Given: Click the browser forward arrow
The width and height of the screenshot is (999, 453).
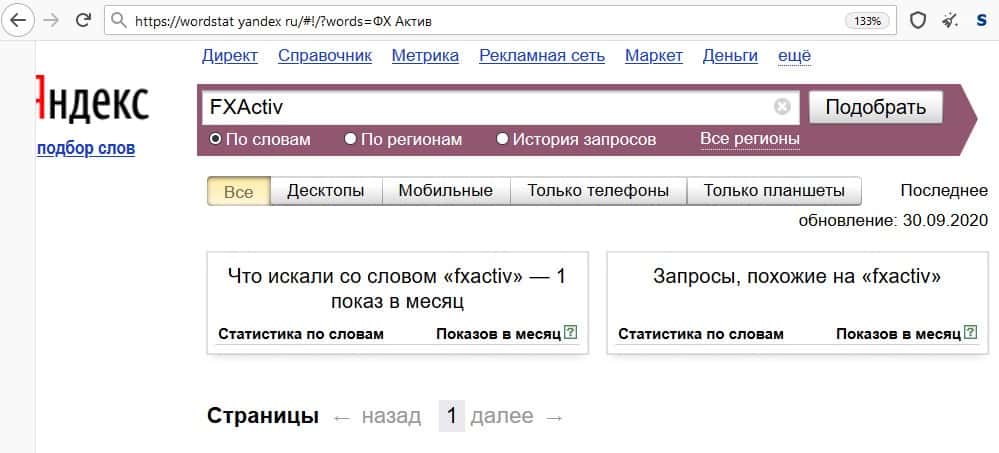Looking at the screenshot, I should pos(51,20).
